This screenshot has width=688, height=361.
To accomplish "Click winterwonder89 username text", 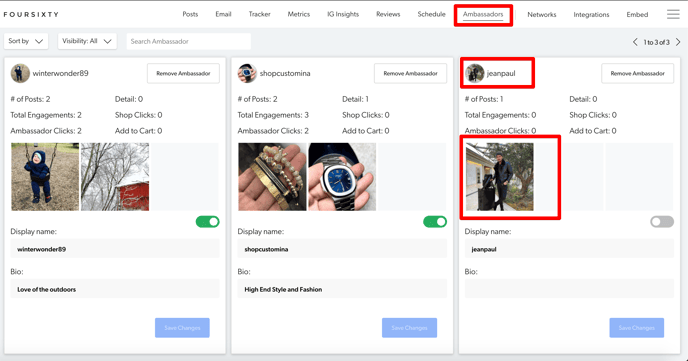I will coord(61,73).
